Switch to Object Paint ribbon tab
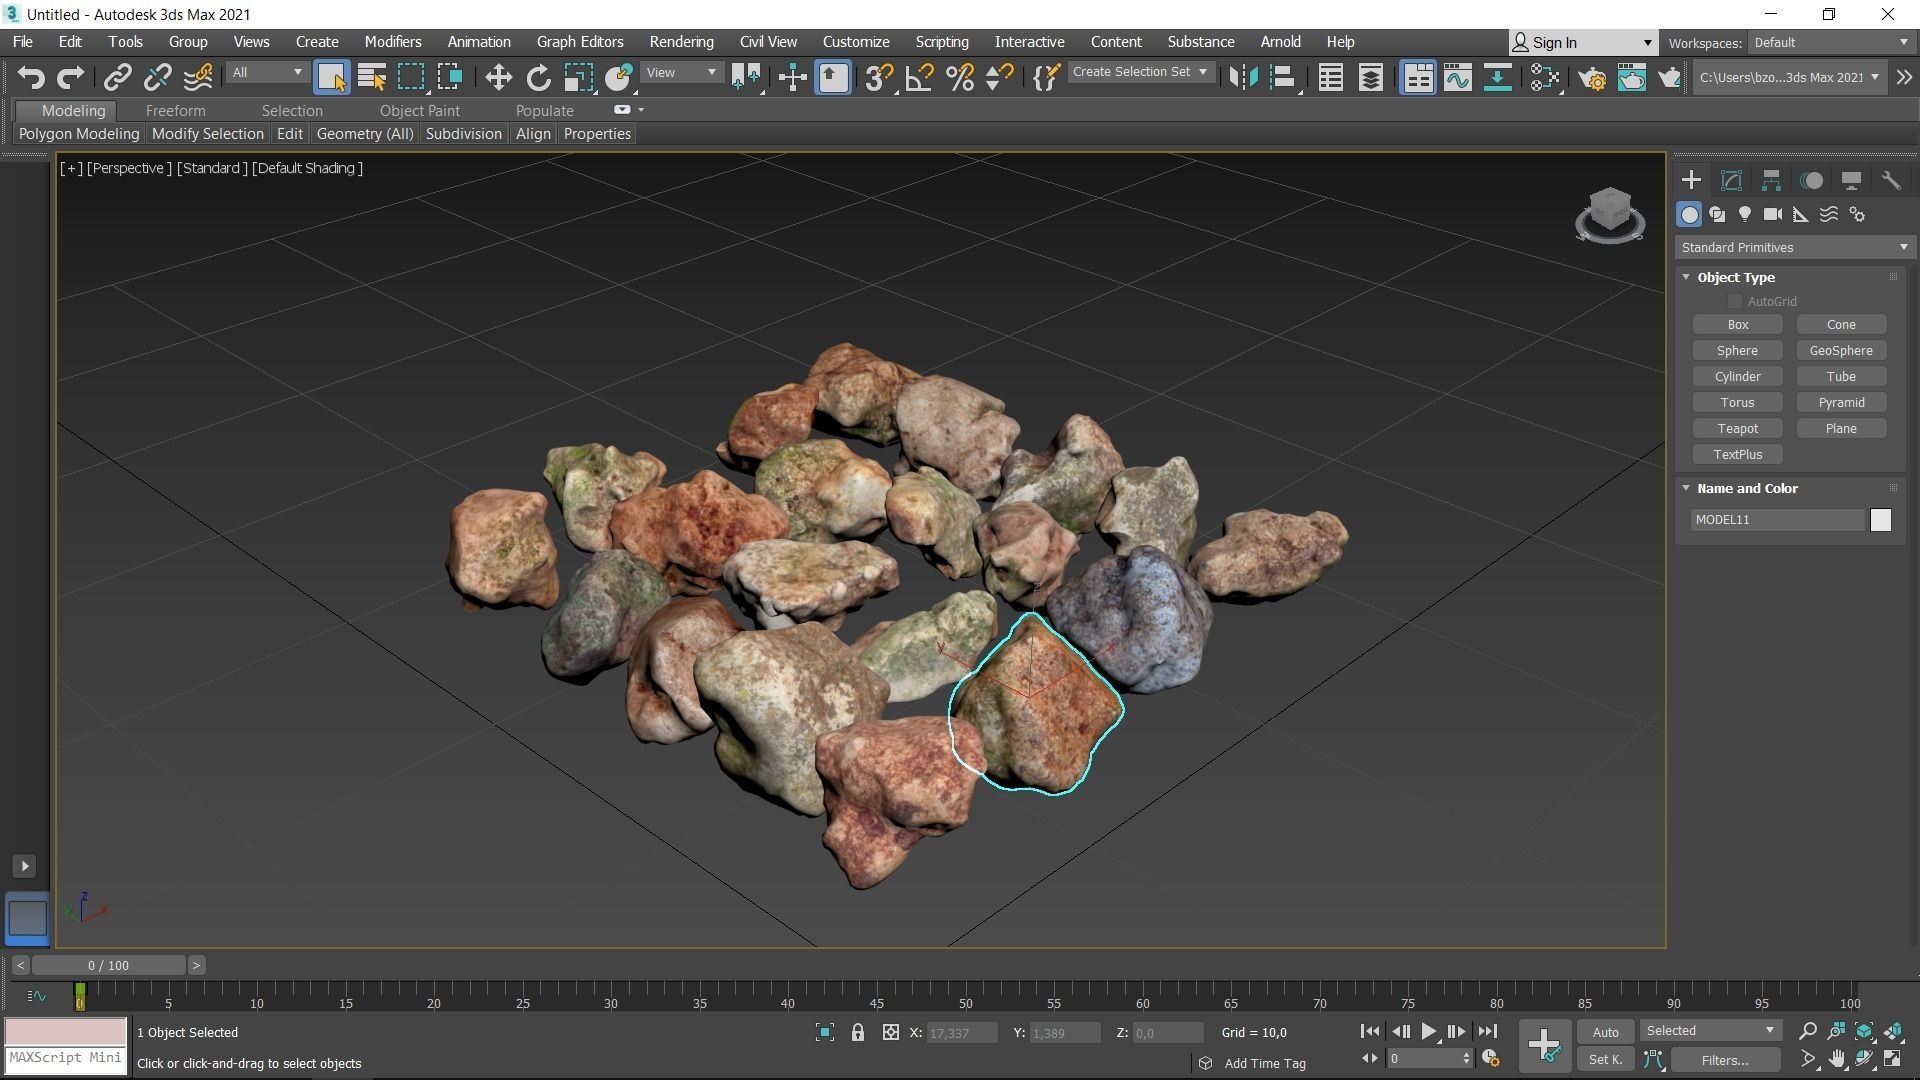The width and height of the screenshot is (1920, 1080). [420, 110]
